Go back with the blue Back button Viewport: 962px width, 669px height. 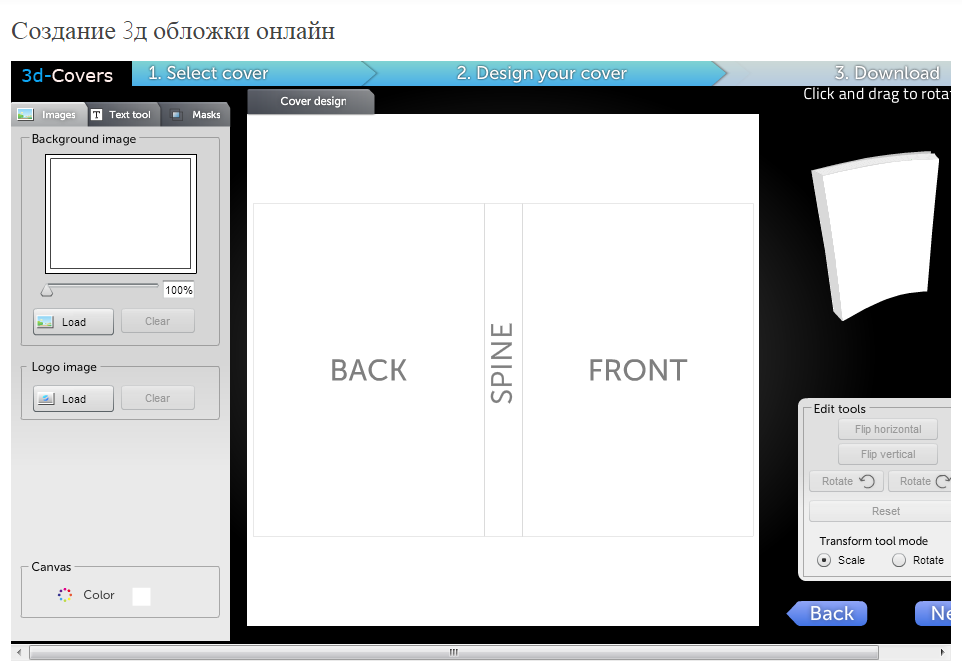click(x=827, y=613)
